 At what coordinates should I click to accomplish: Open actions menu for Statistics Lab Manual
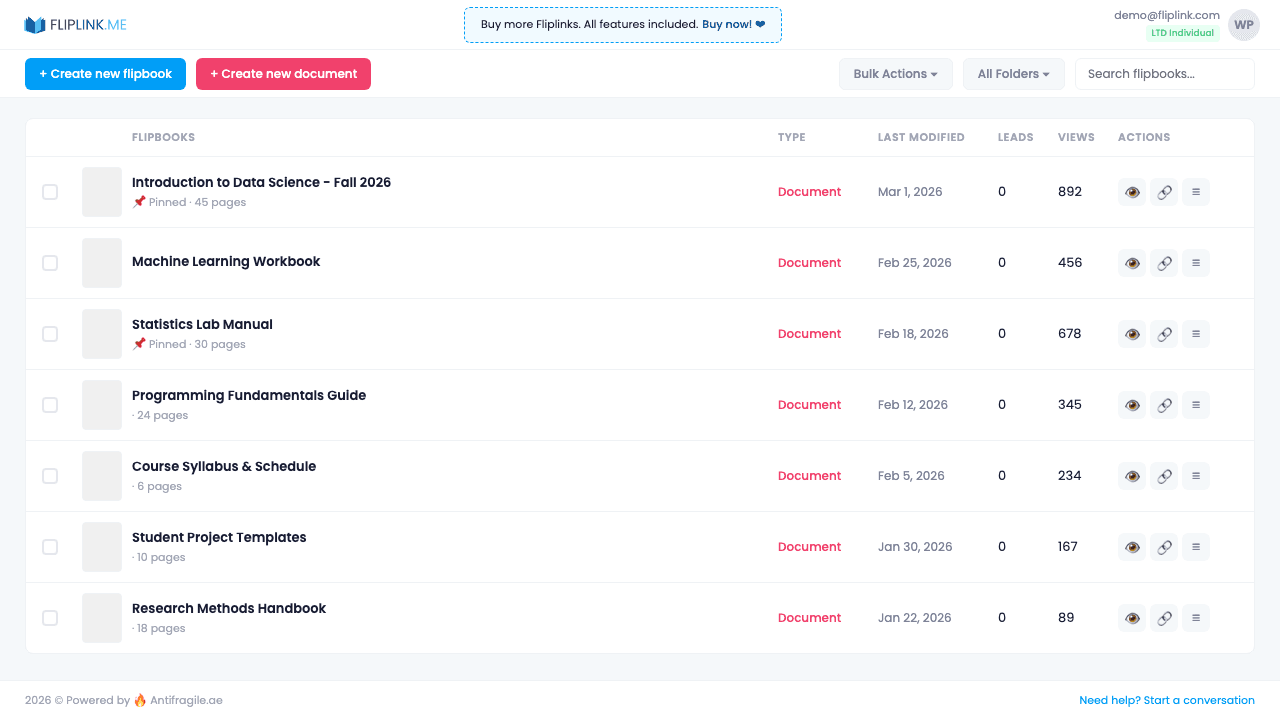tap(1195, 333)
